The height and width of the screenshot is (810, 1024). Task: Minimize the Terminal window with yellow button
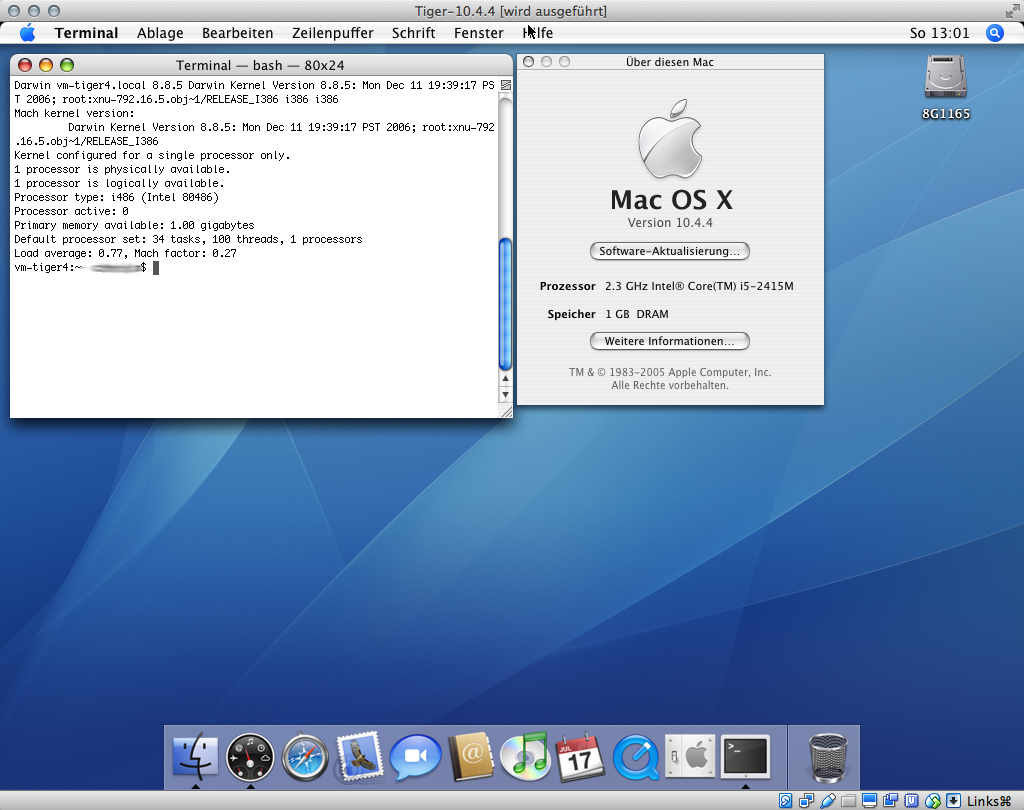(46, 65)
